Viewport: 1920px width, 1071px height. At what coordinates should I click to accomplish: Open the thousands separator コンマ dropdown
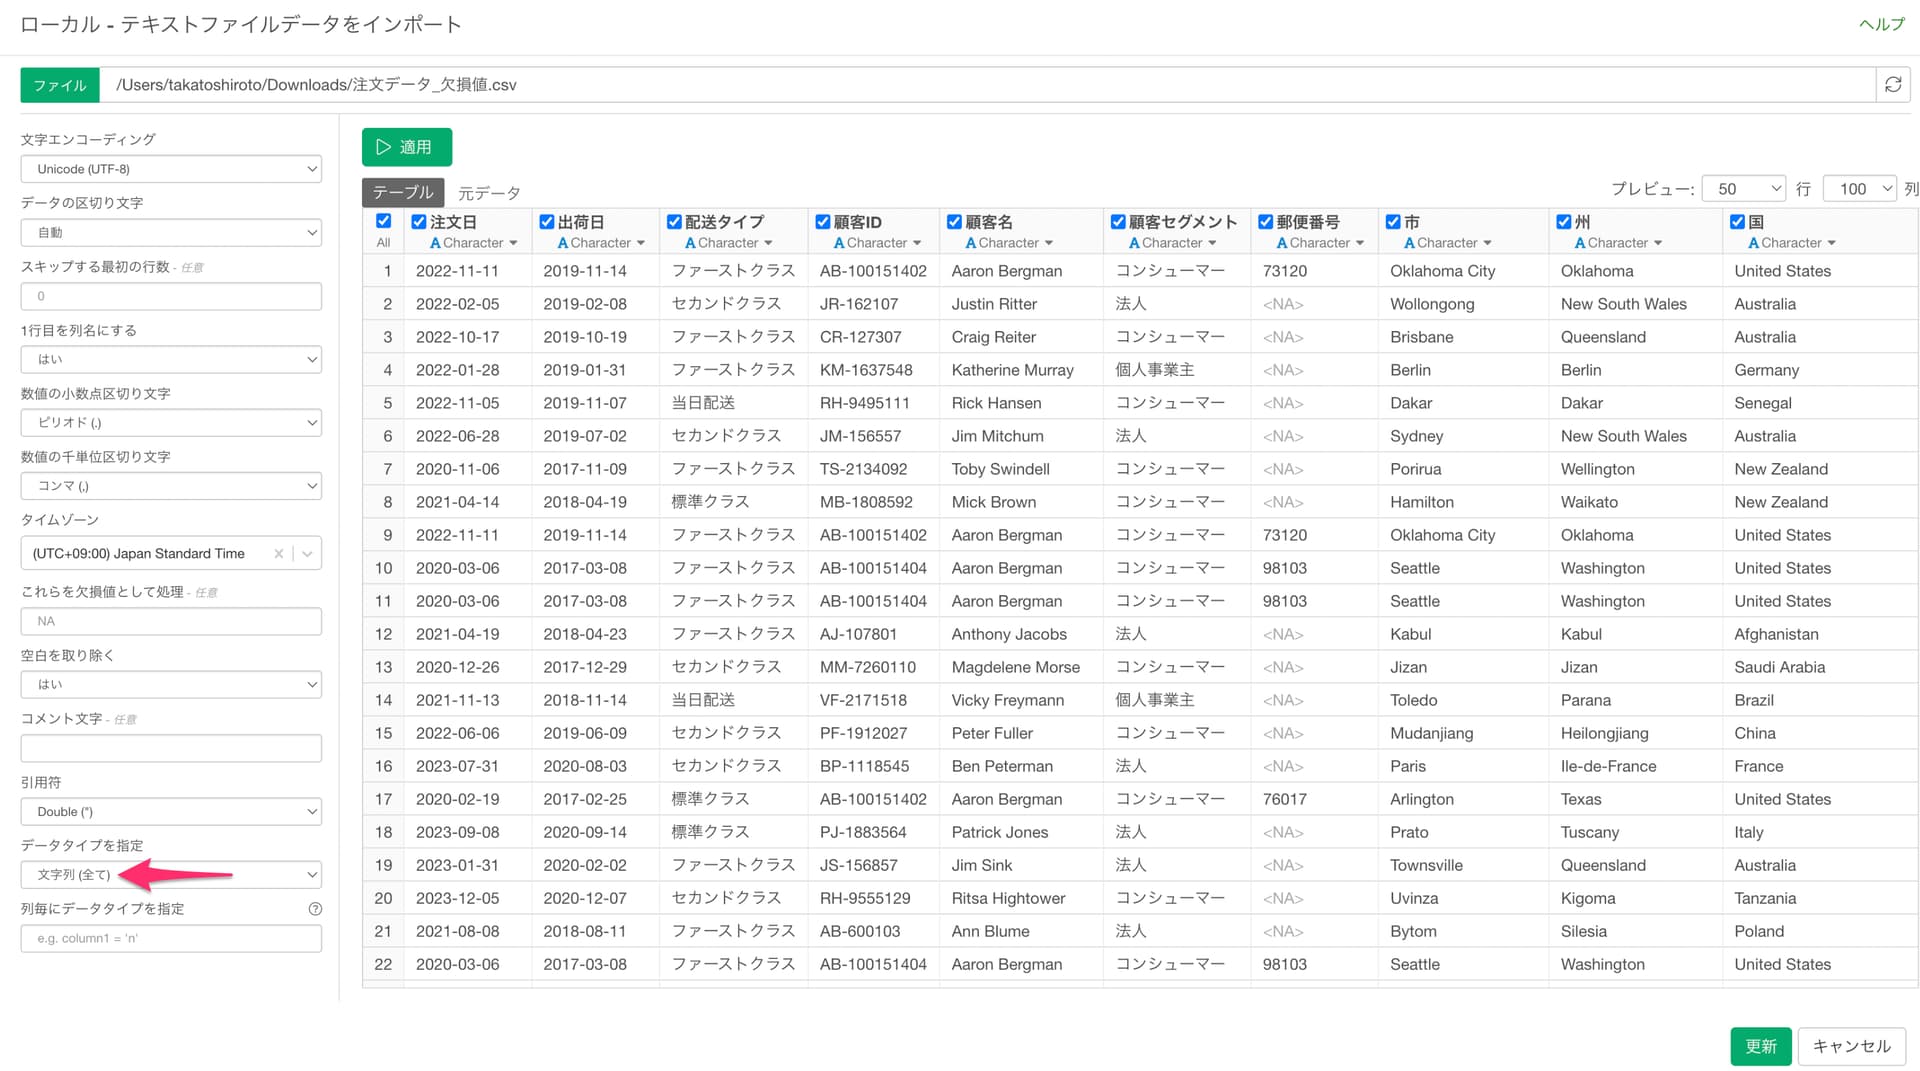(x=171, y=486)
